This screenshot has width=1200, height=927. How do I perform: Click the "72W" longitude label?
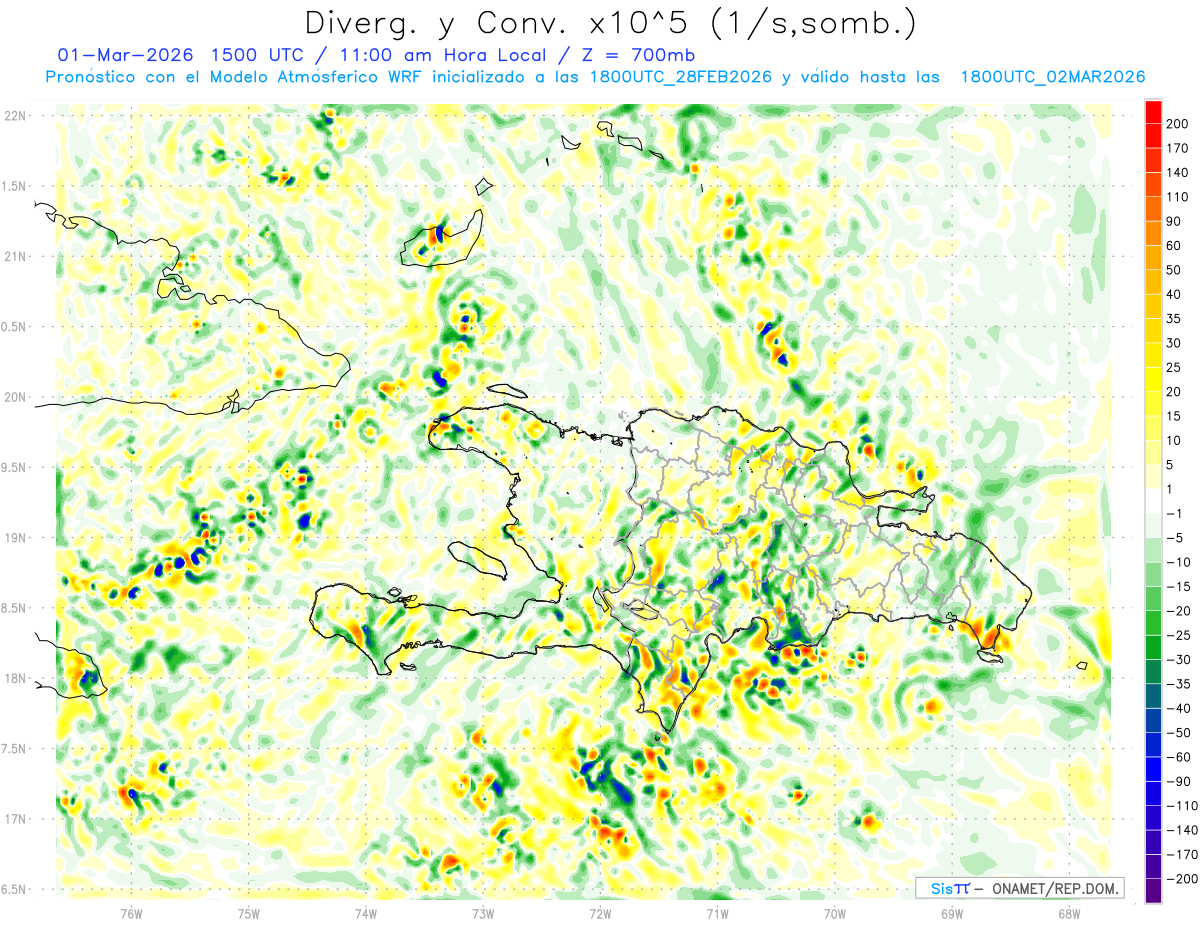tap(600, 913)
